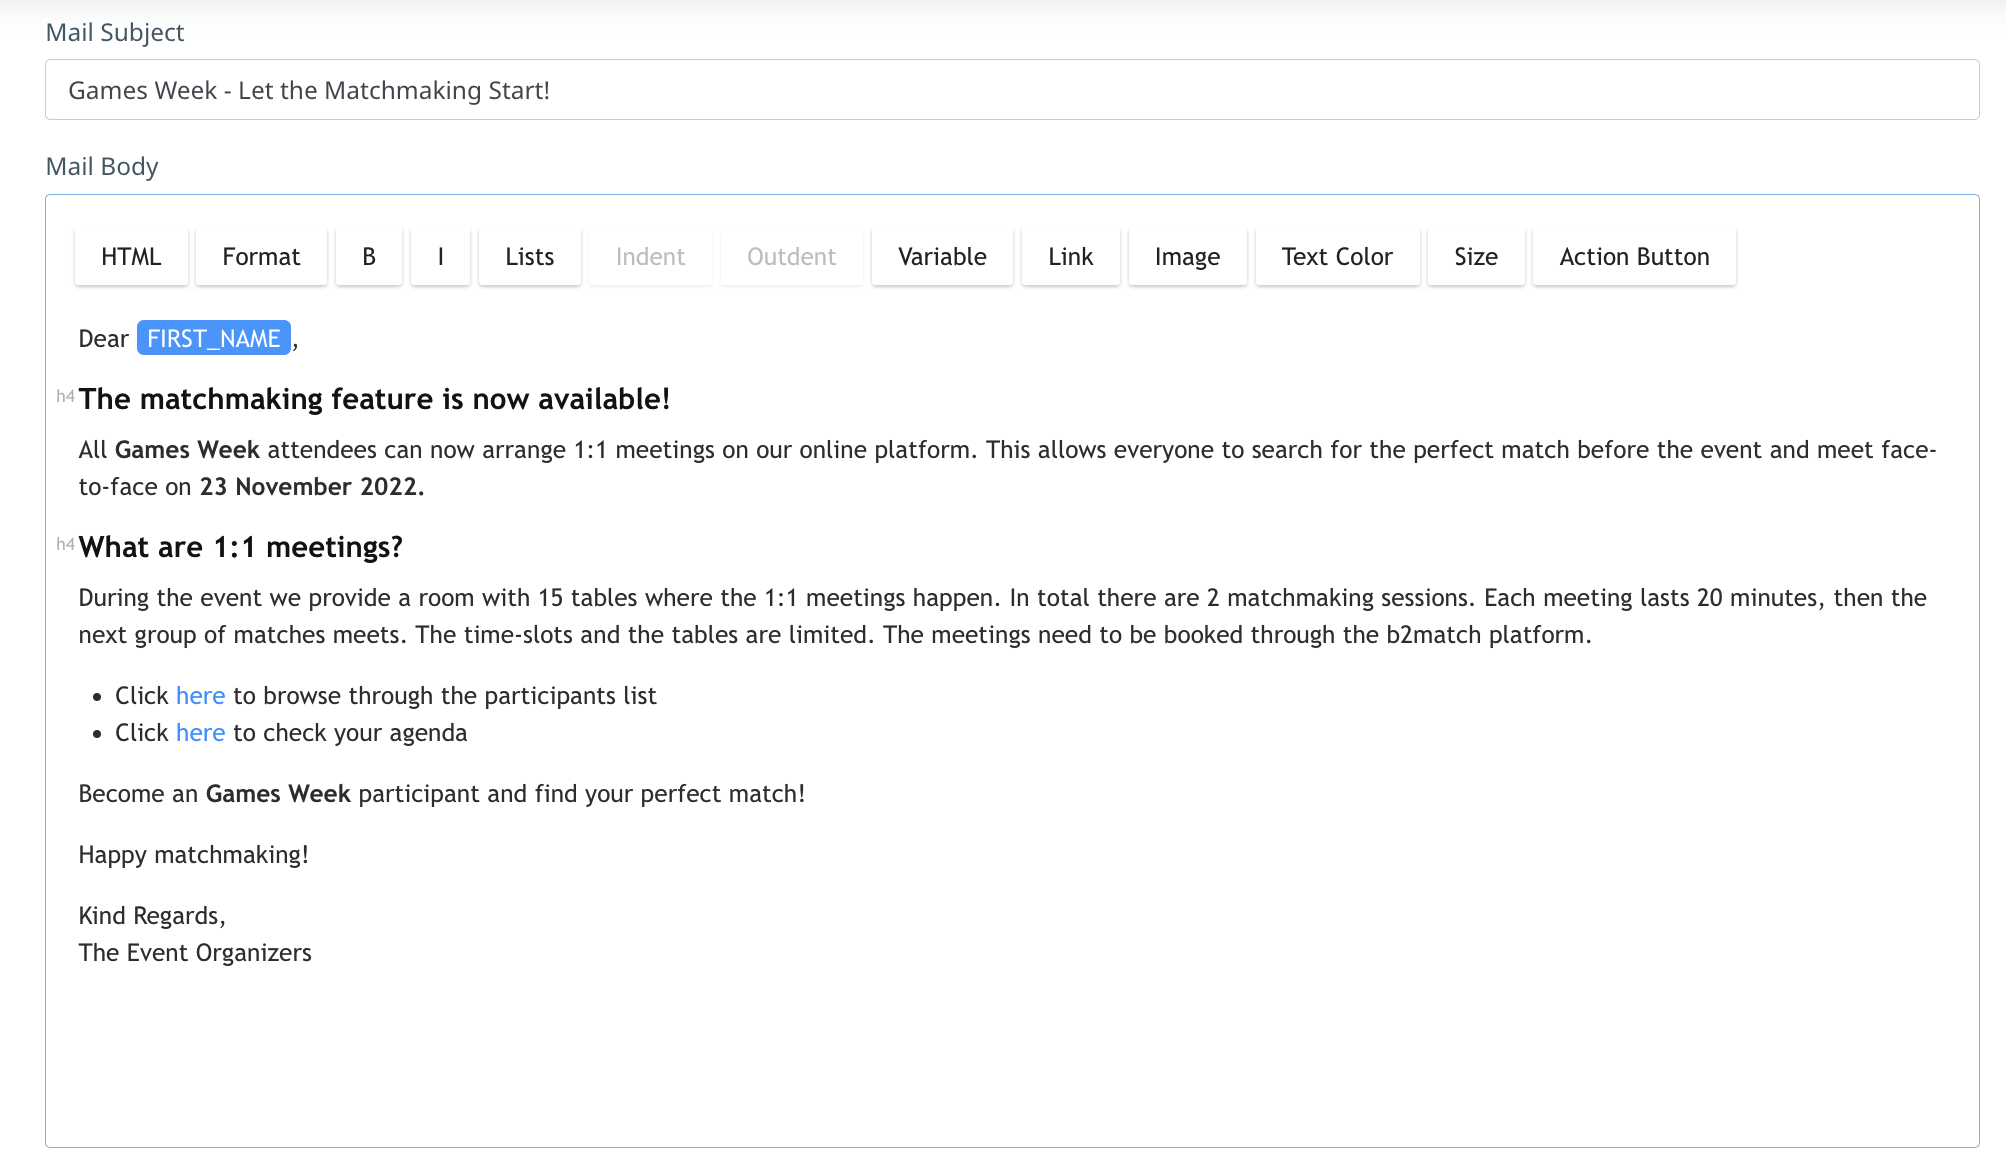2006x1170 pixels.
Task: Click the Outdent toolbar button
Action: 791,257
